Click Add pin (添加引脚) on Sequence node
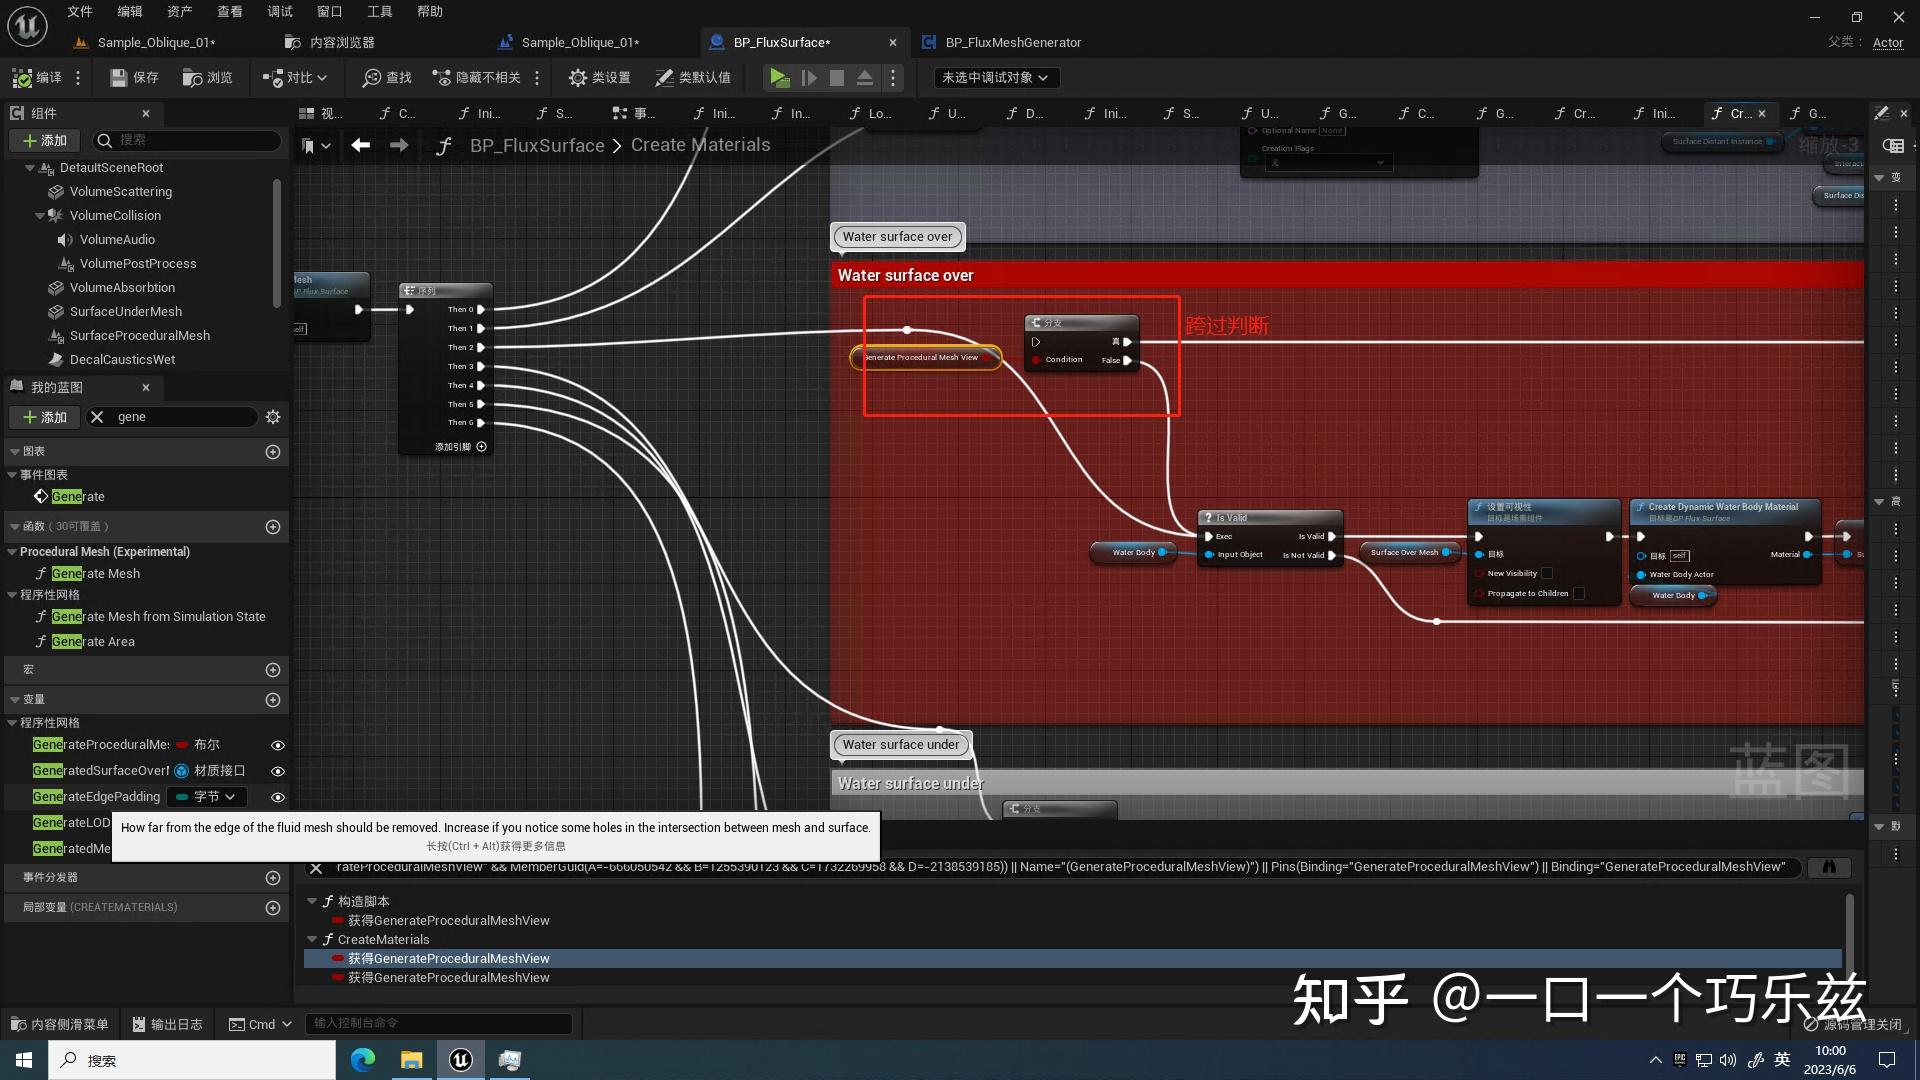Viewport: 1920px width, 1080px height. (460, 447)
